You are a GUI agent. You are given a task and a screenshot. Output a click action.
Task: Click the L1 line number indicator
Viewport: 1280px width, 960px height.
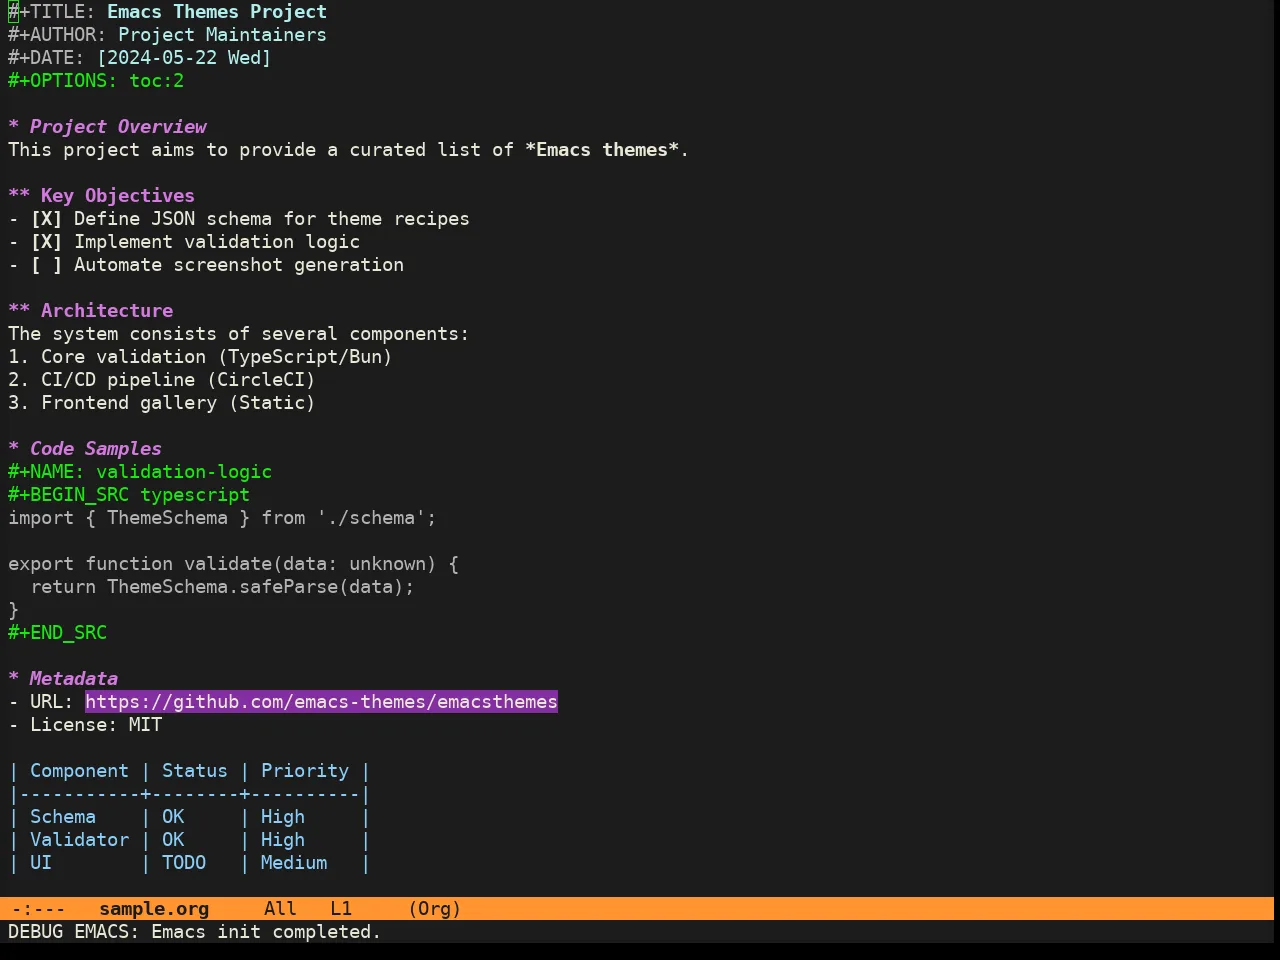tap(341, 909)
